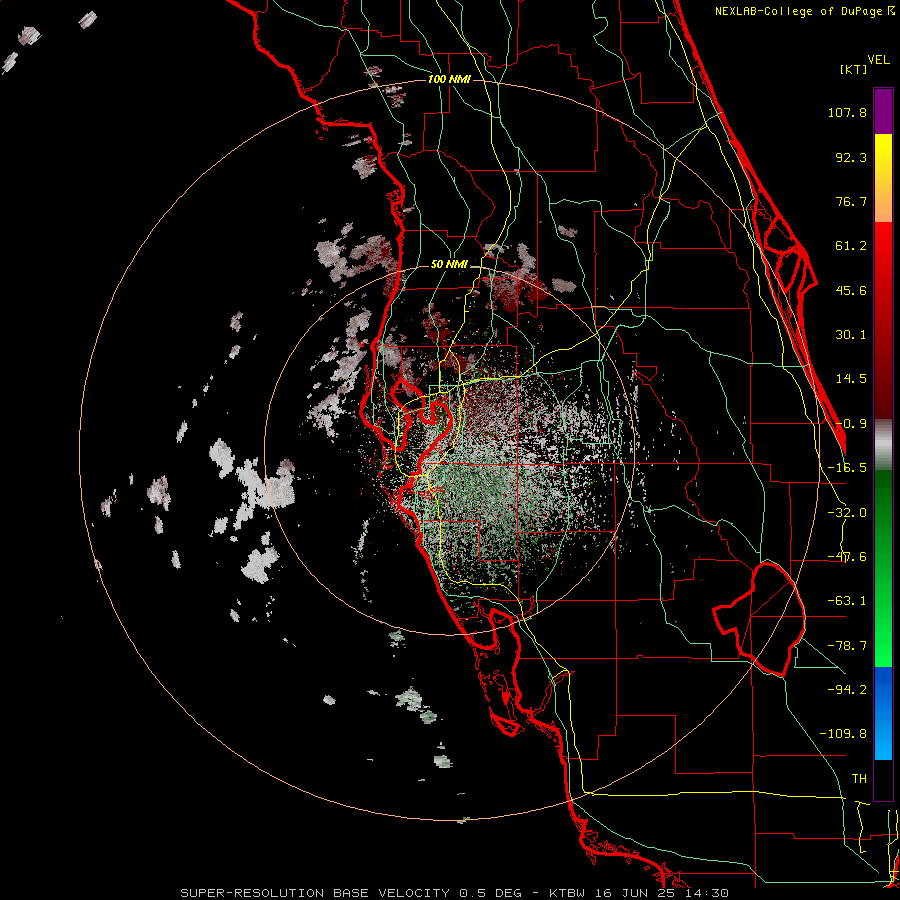Select the 45.6 velocity scale value
The image size is (900, 900).
click(851, 290)
